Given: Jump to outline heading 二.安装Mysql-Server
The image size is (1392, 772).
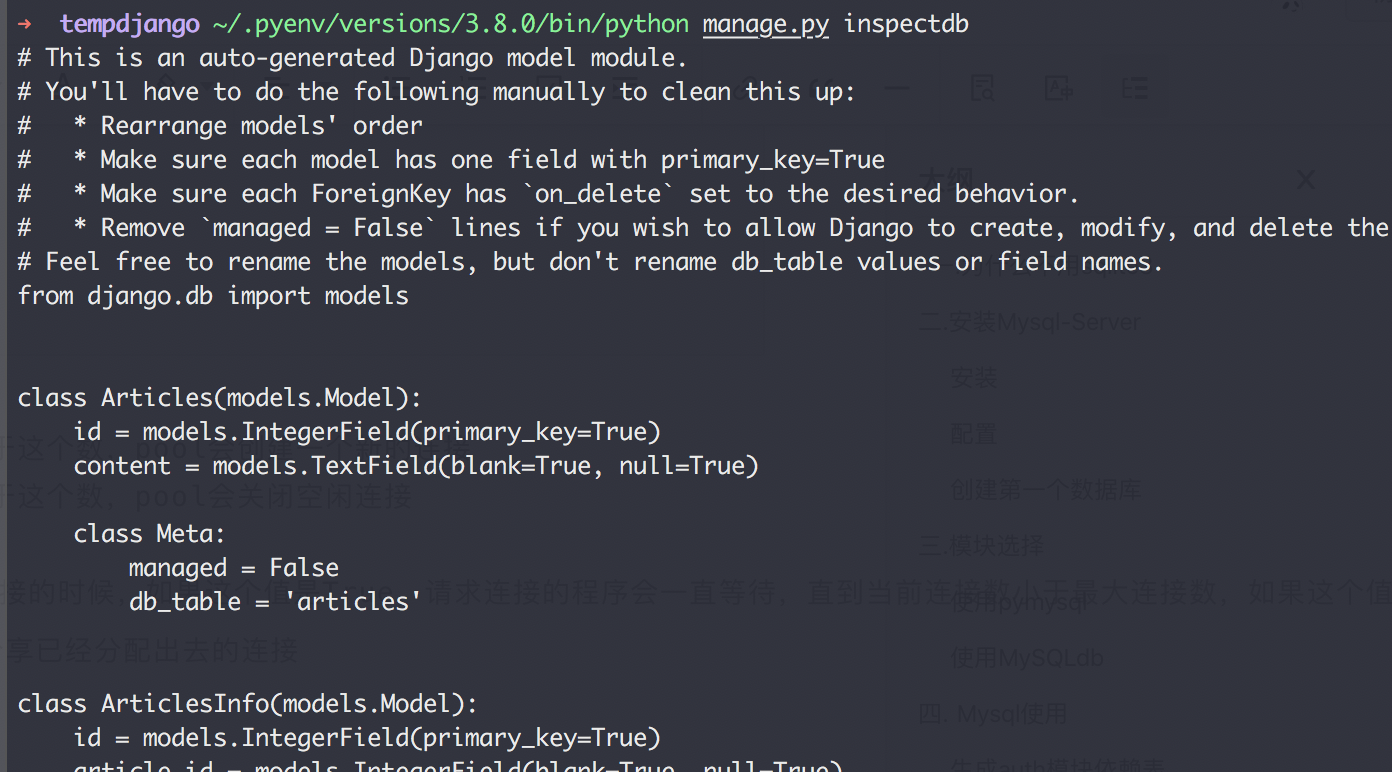Looking at the screenshot, I should [1029, 322].
